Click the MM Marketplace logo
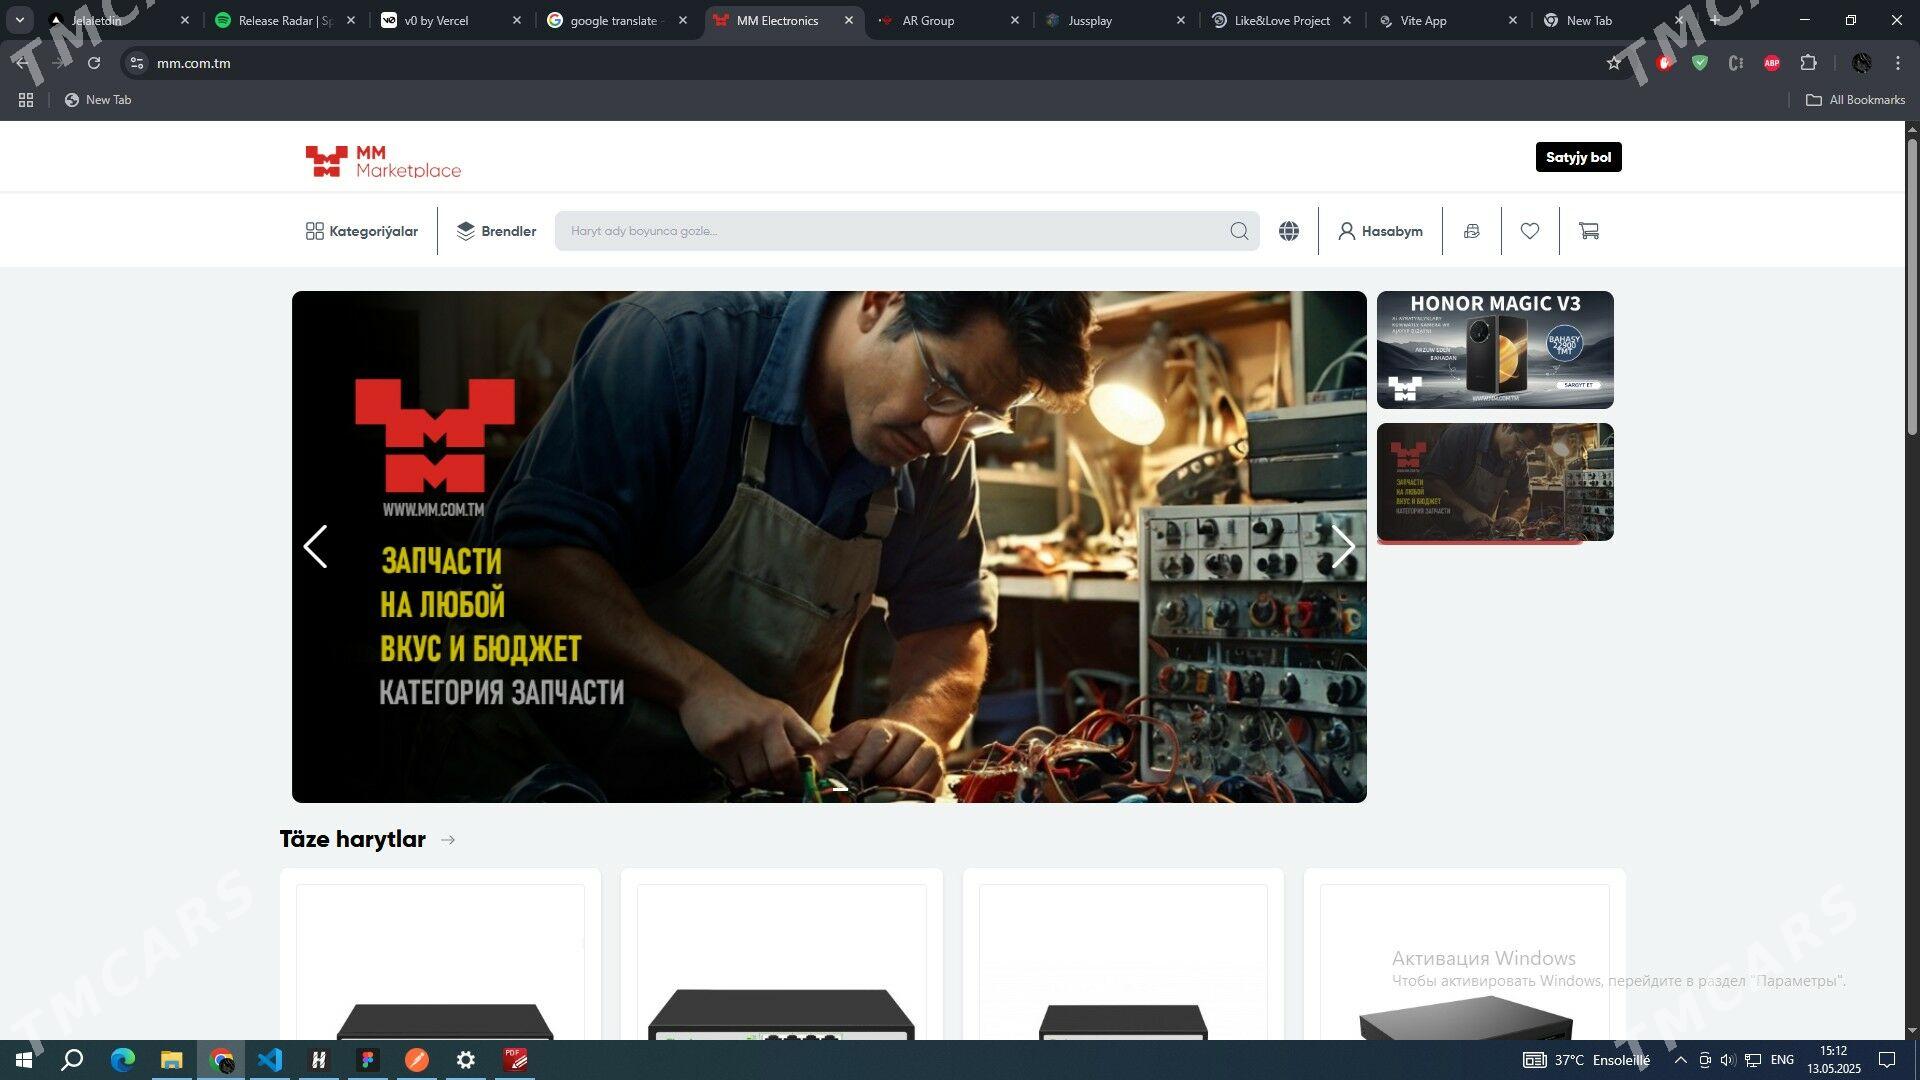The width and height of the screenshot is (1920, 1080). click(383, 161)
